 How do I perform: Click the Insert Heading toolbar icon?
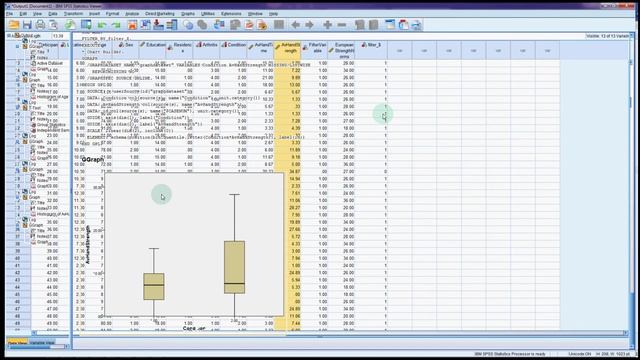390,25
